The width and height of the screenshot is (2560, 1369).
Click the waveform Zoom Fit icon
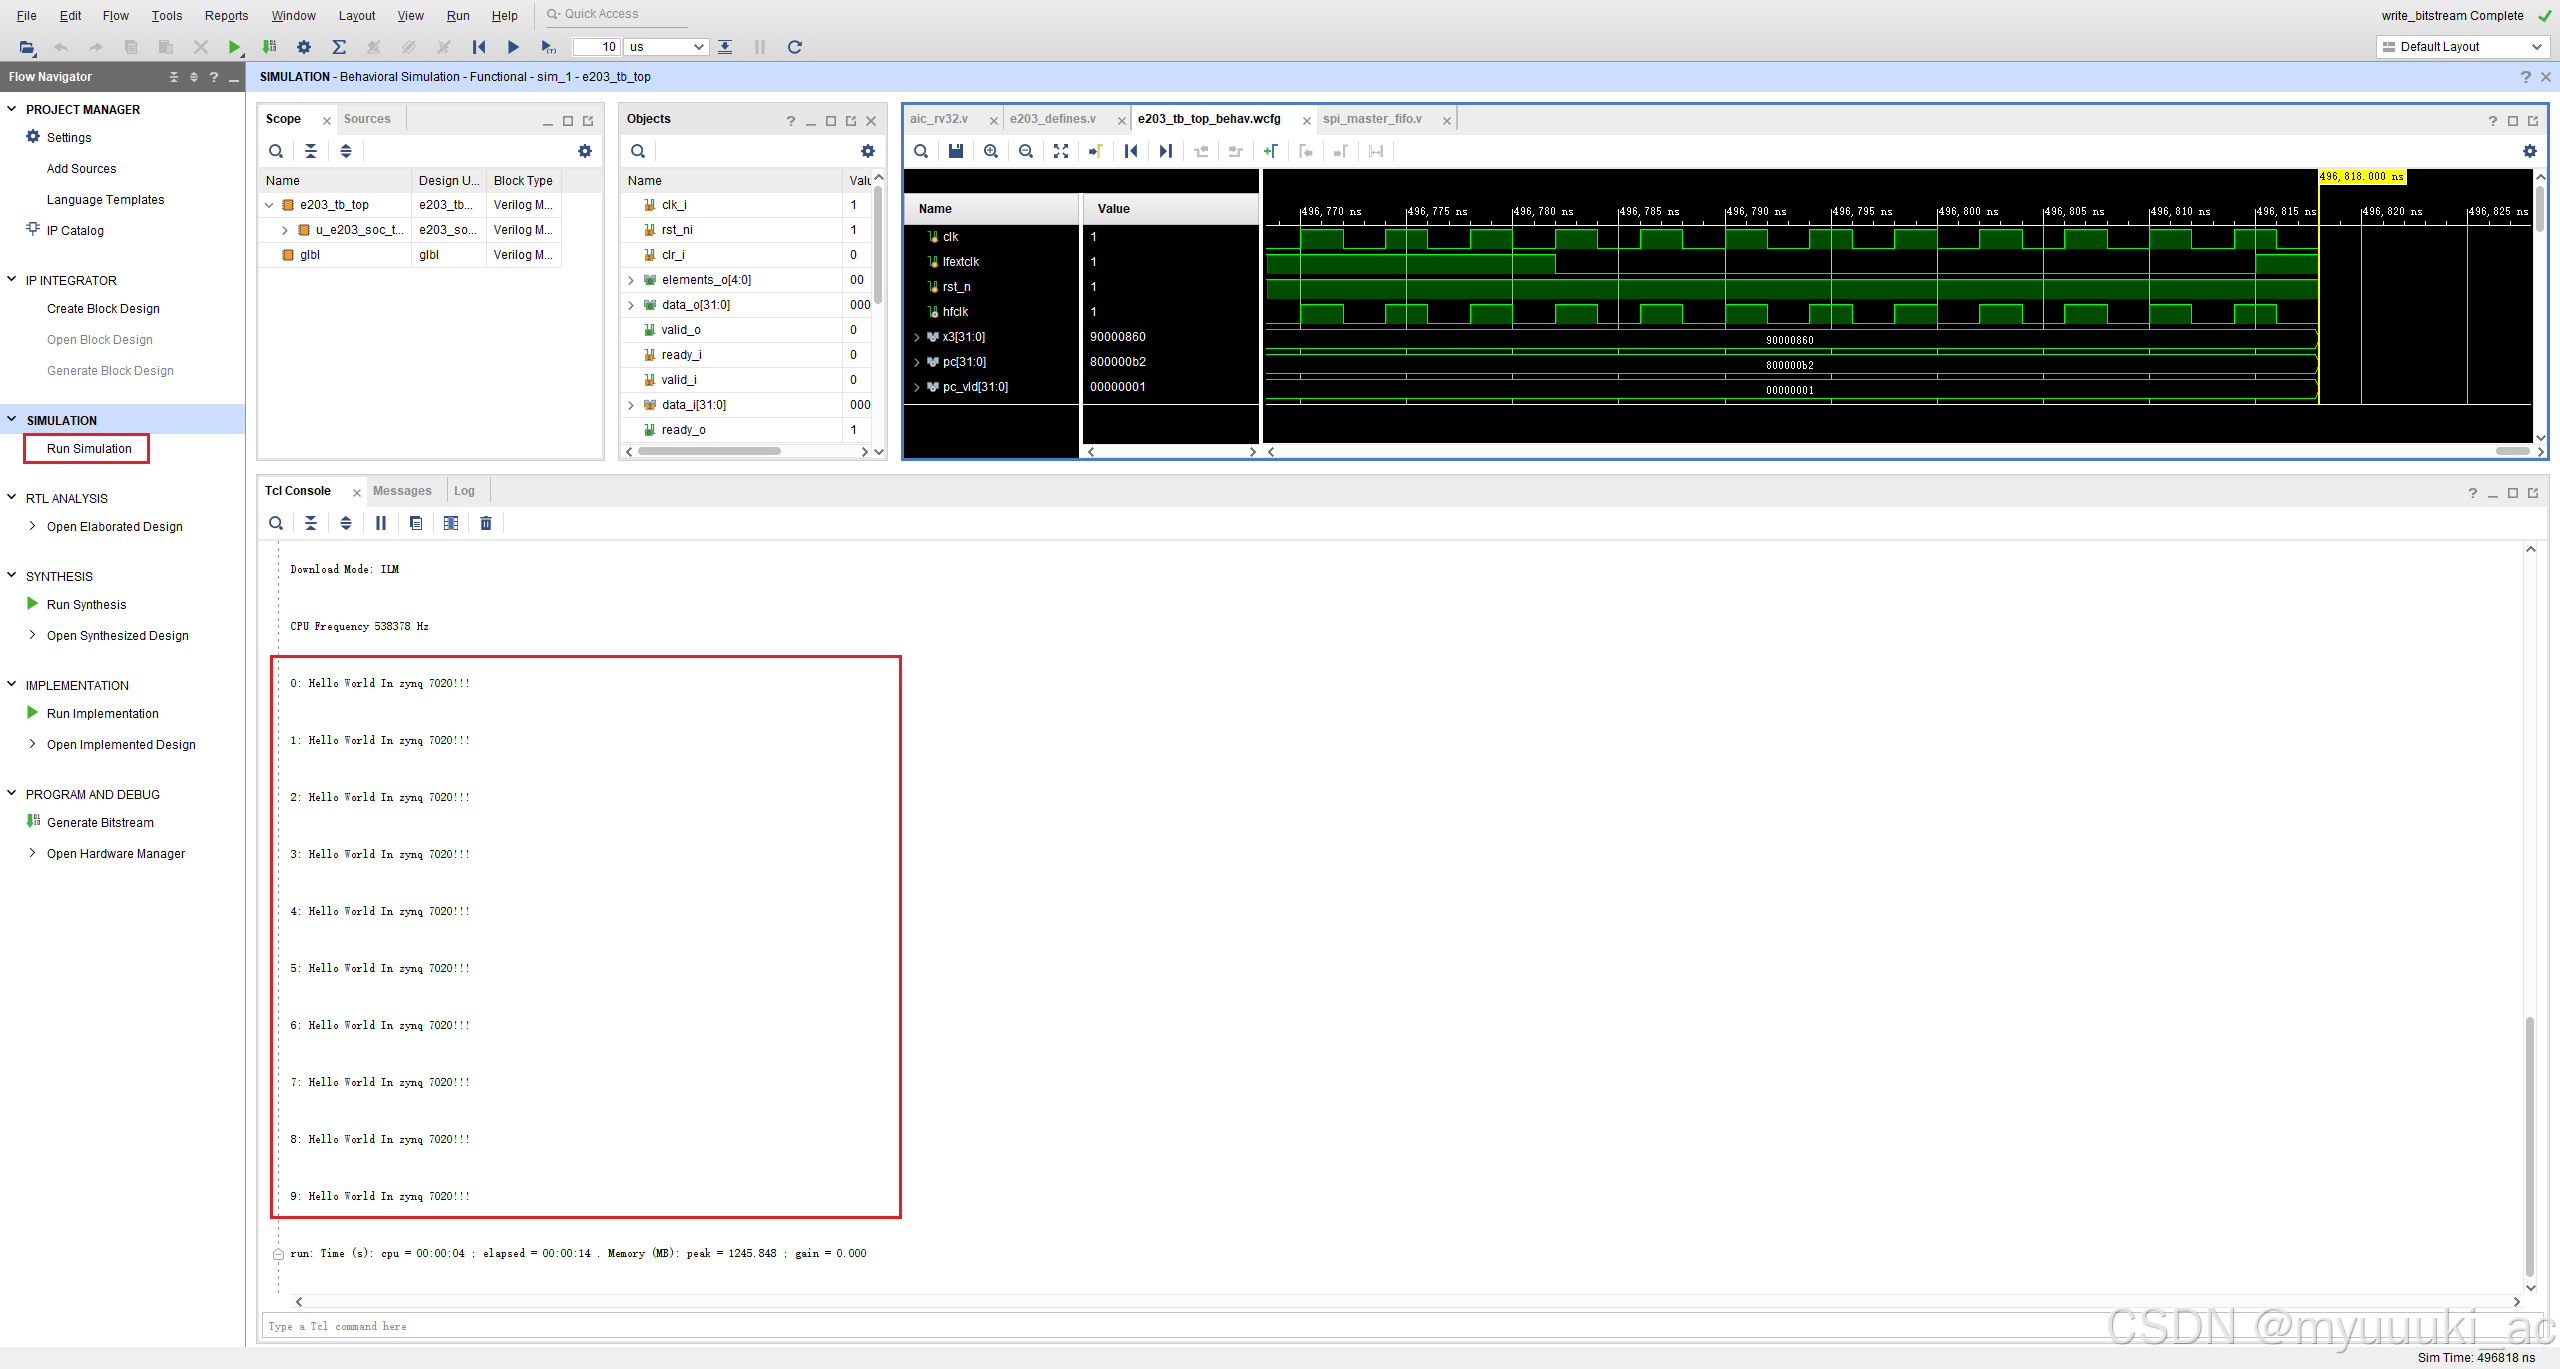pyautogui.click(x=1061, y=151)
